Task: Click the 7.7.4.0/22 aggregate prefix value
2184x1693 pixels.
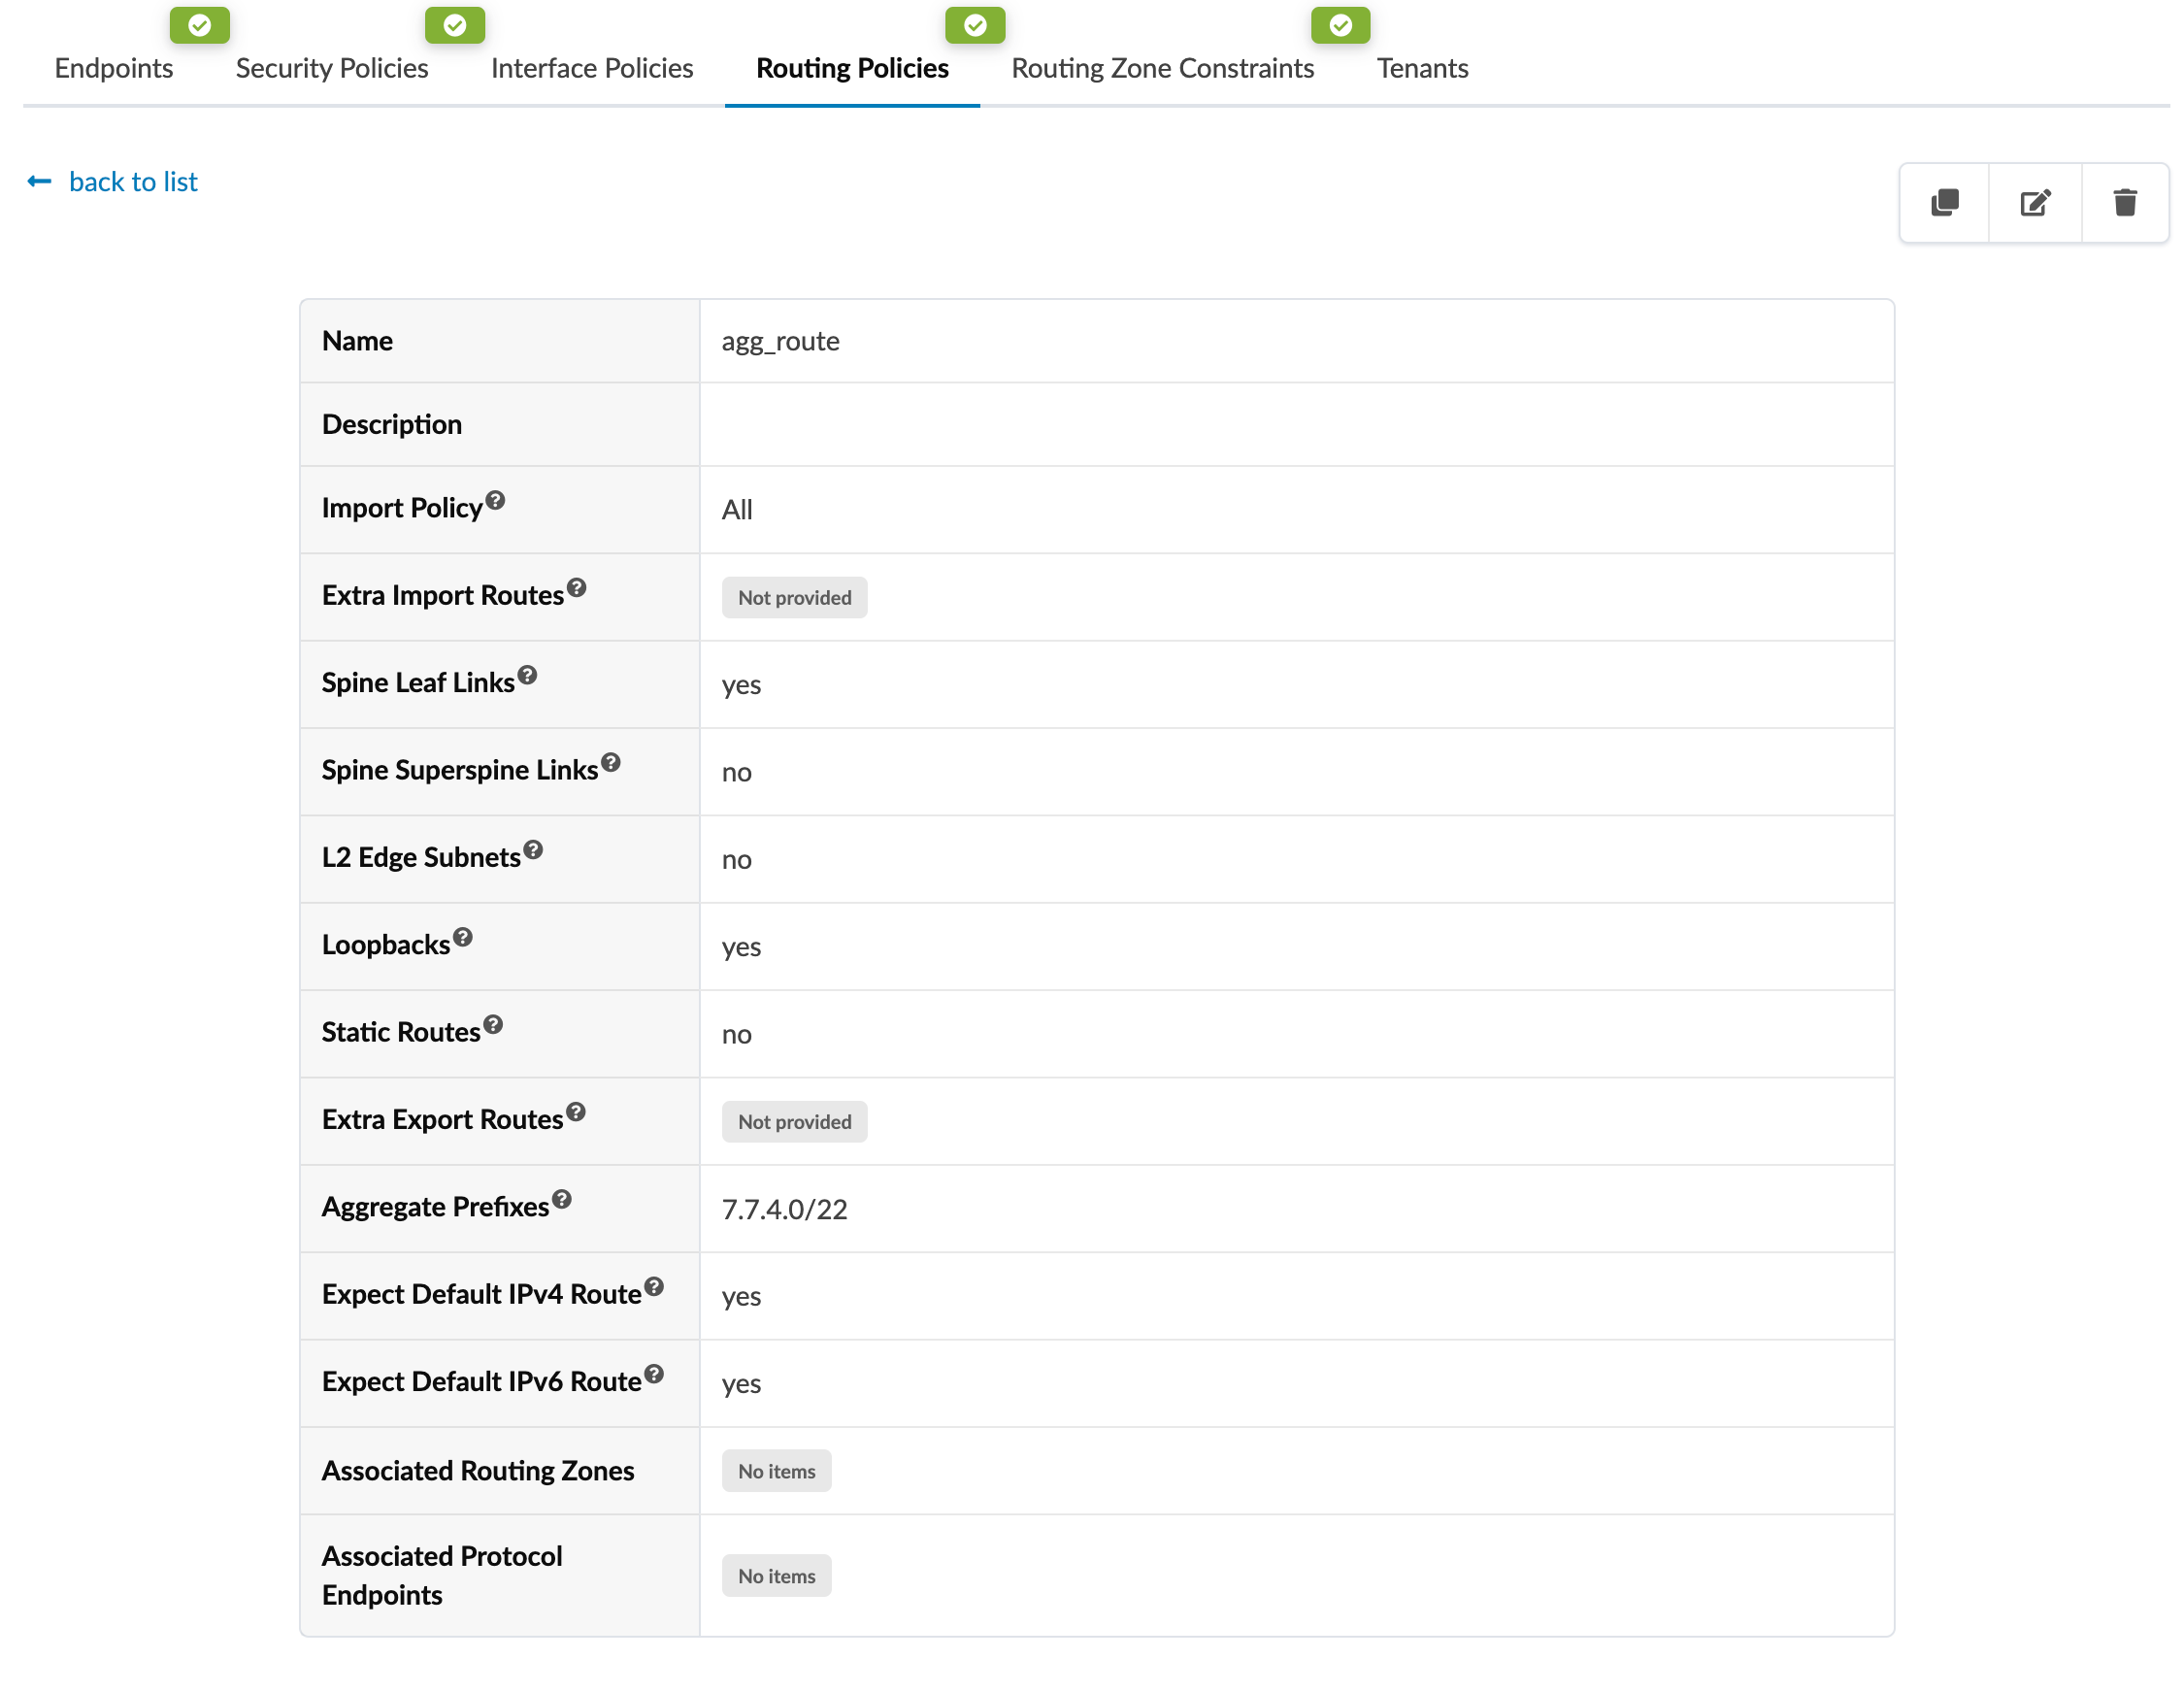Action: (x=784, y=1209)
